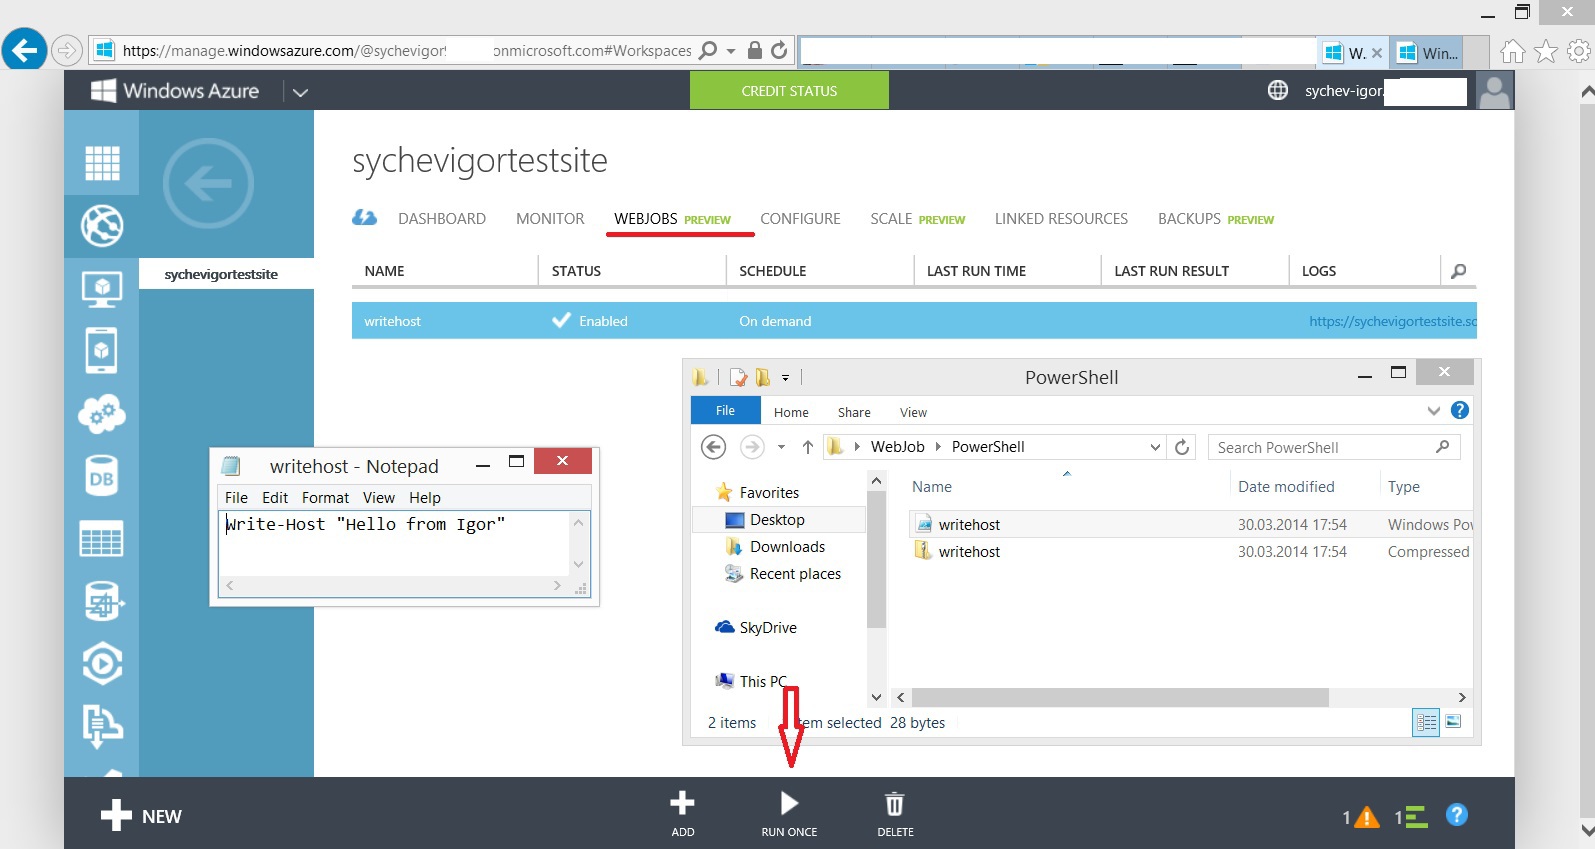Open the CONFIGURE tab

click(800, 218)
